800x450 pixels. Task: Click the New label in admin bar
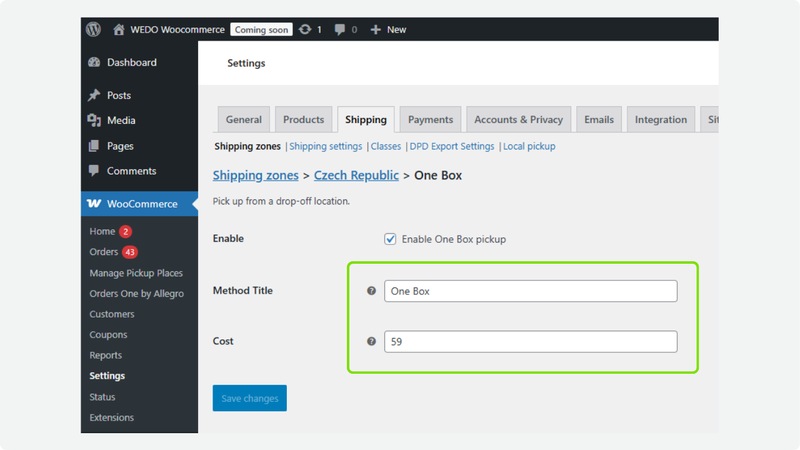tap(396, 30)
